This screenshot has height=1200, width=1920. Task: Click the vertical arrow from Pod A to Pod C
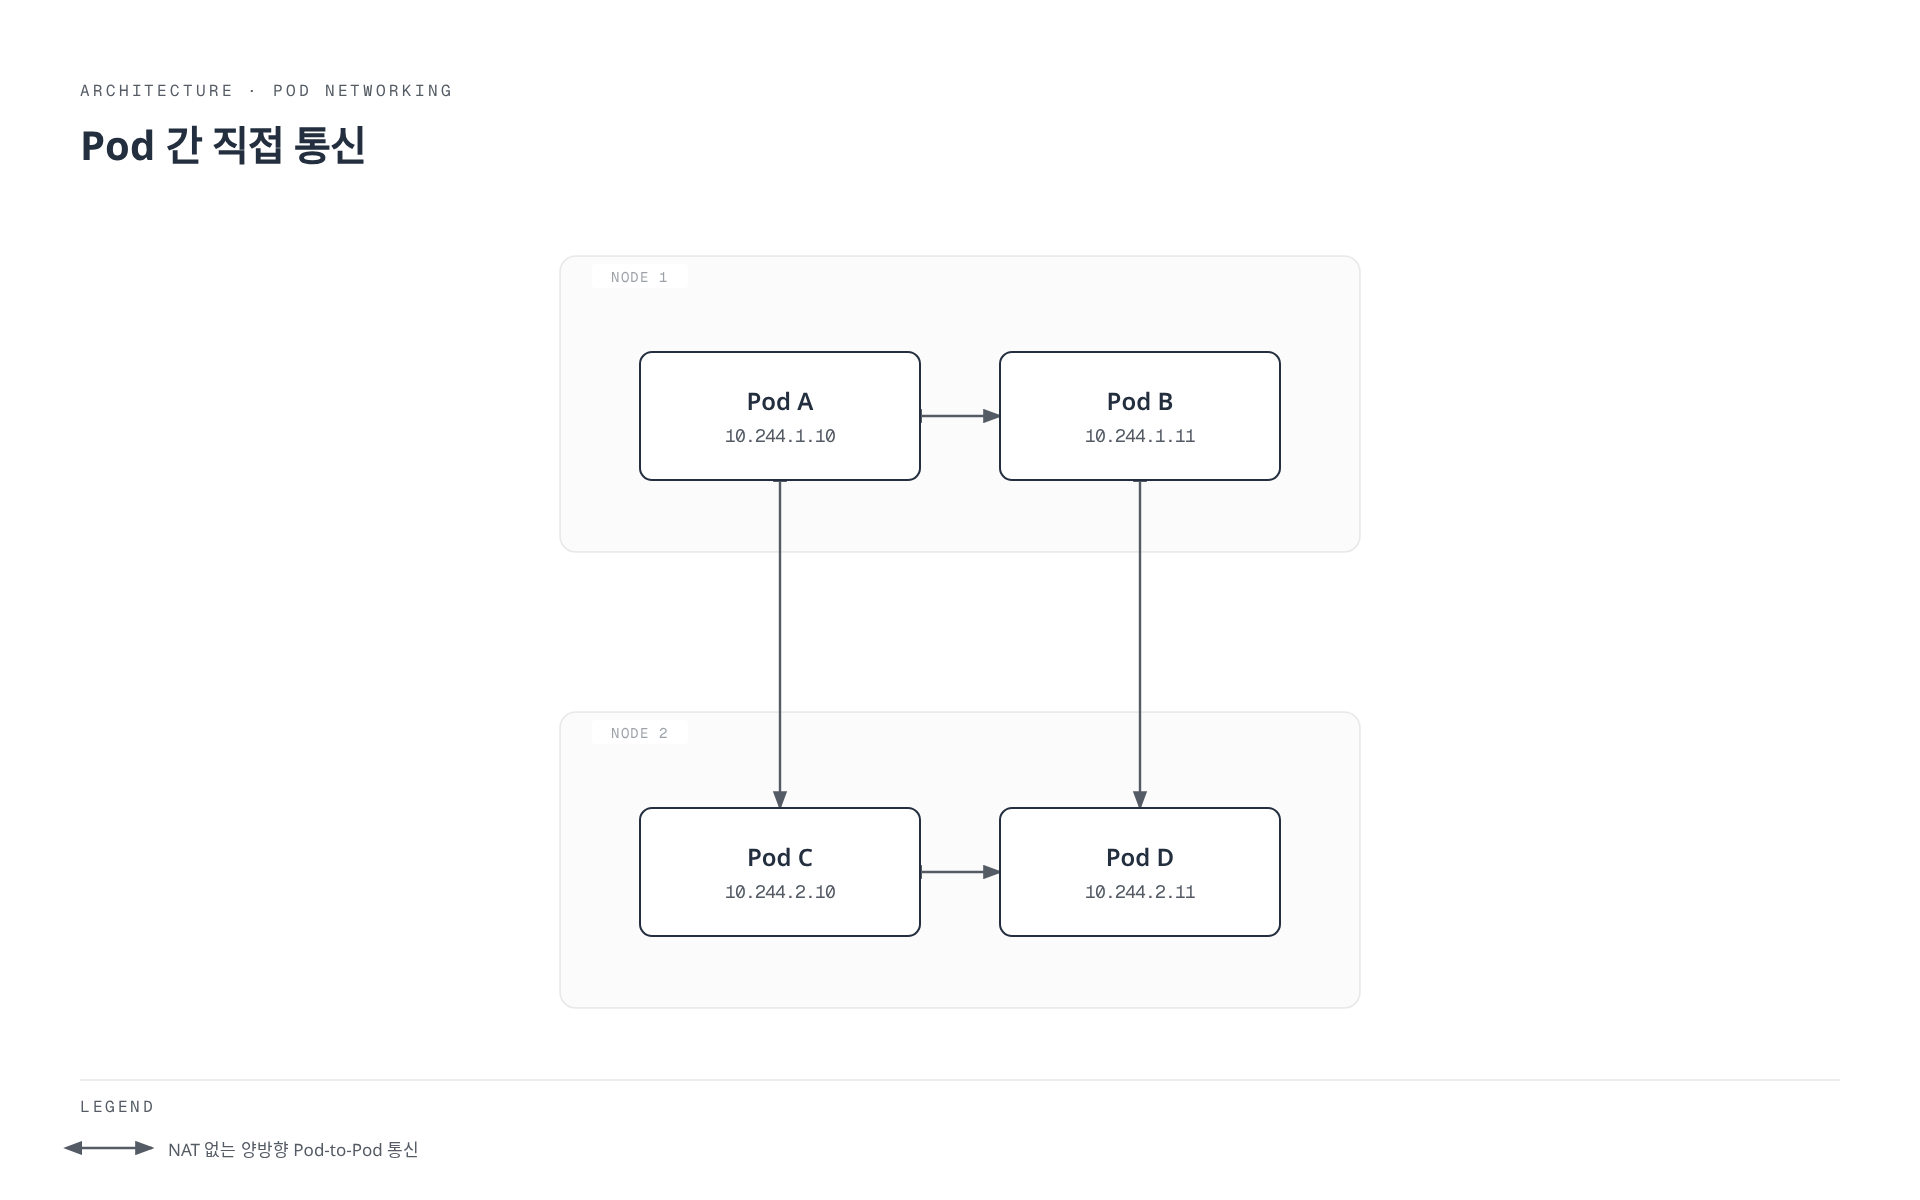point(780,644)
